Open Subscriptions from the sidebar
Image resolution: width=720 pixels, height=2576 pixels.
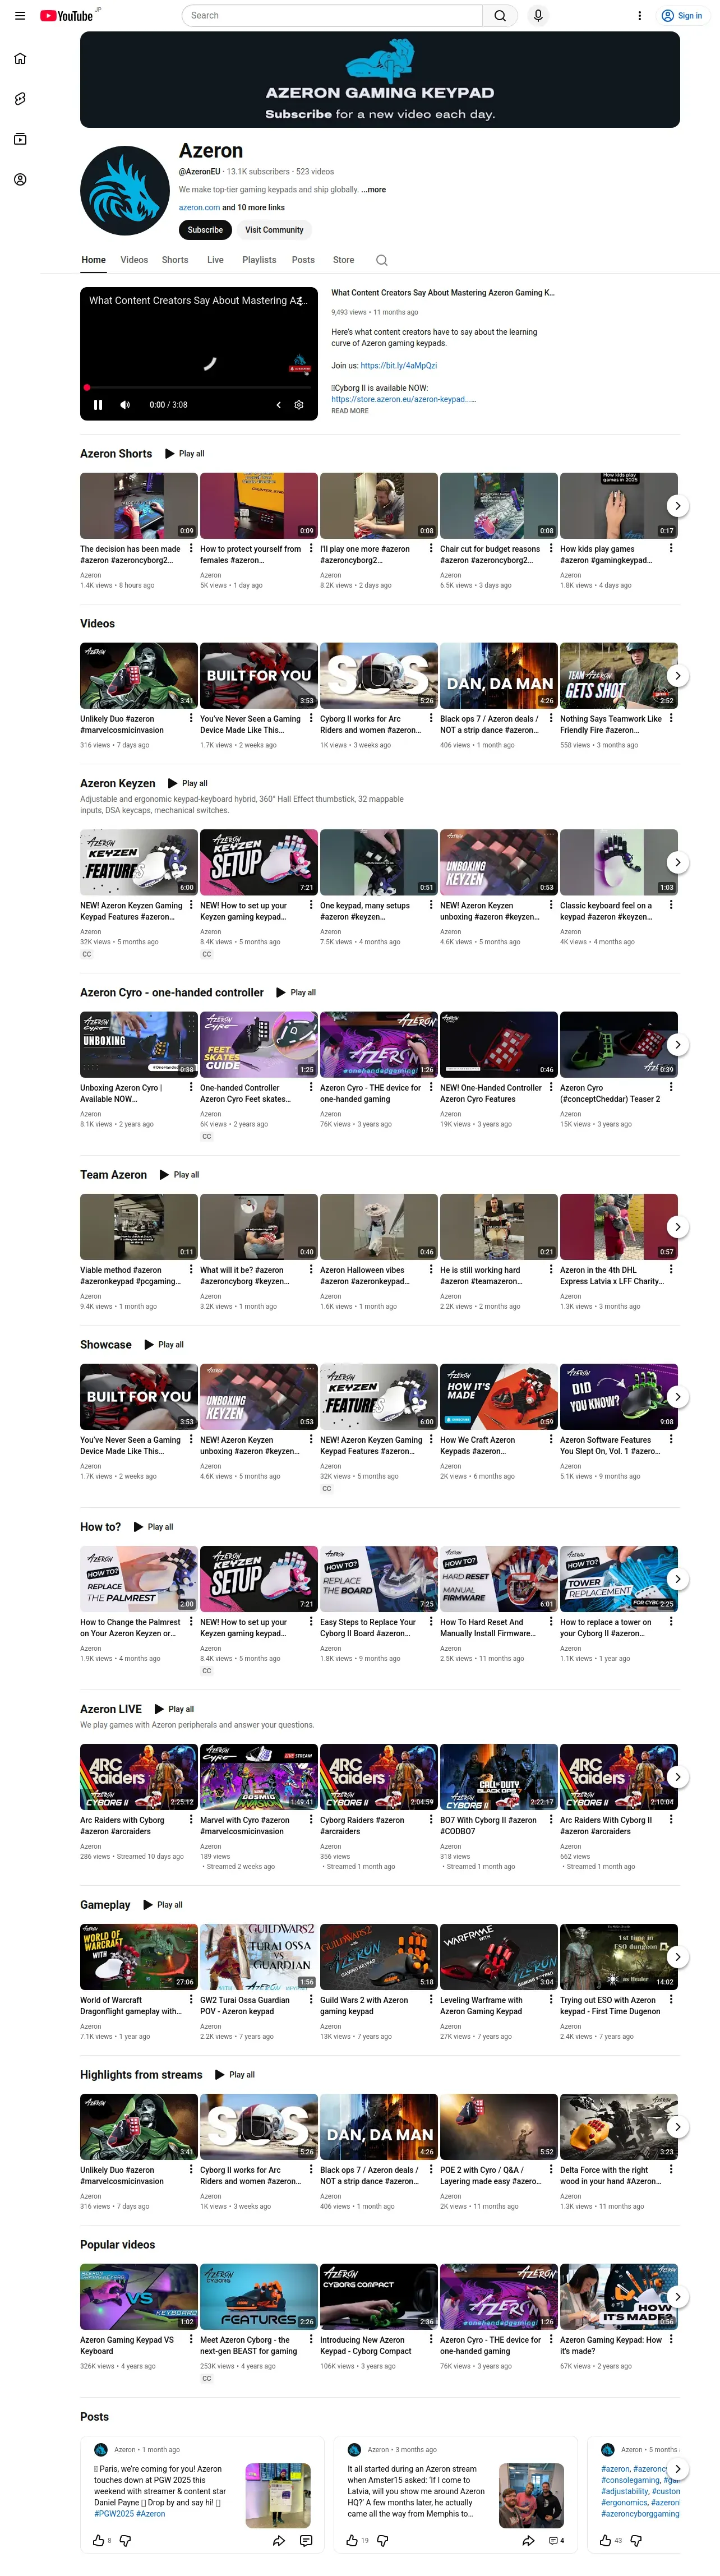tap(20, 139)
